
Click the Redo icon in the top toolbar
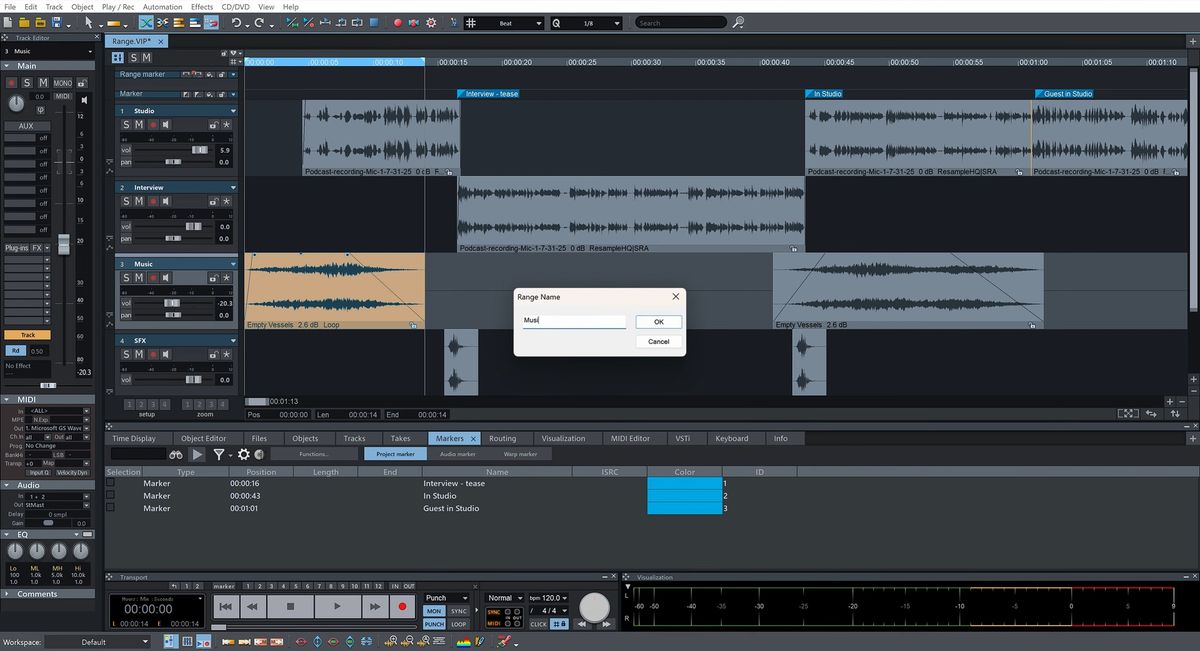(259, 23)
